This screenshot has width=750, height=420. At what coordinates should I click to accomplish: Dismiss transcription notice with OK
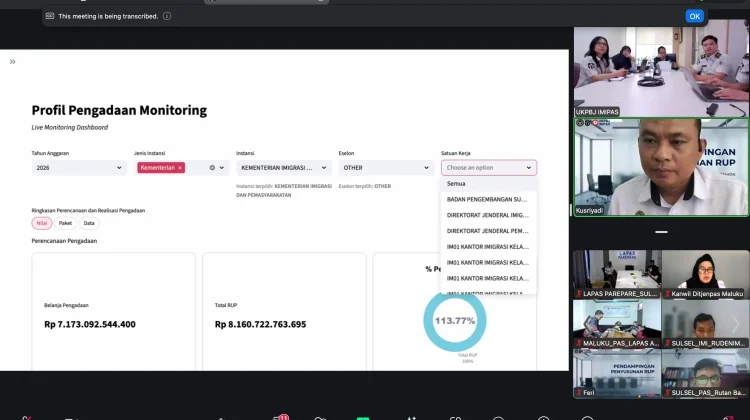(x=695, y=16)
